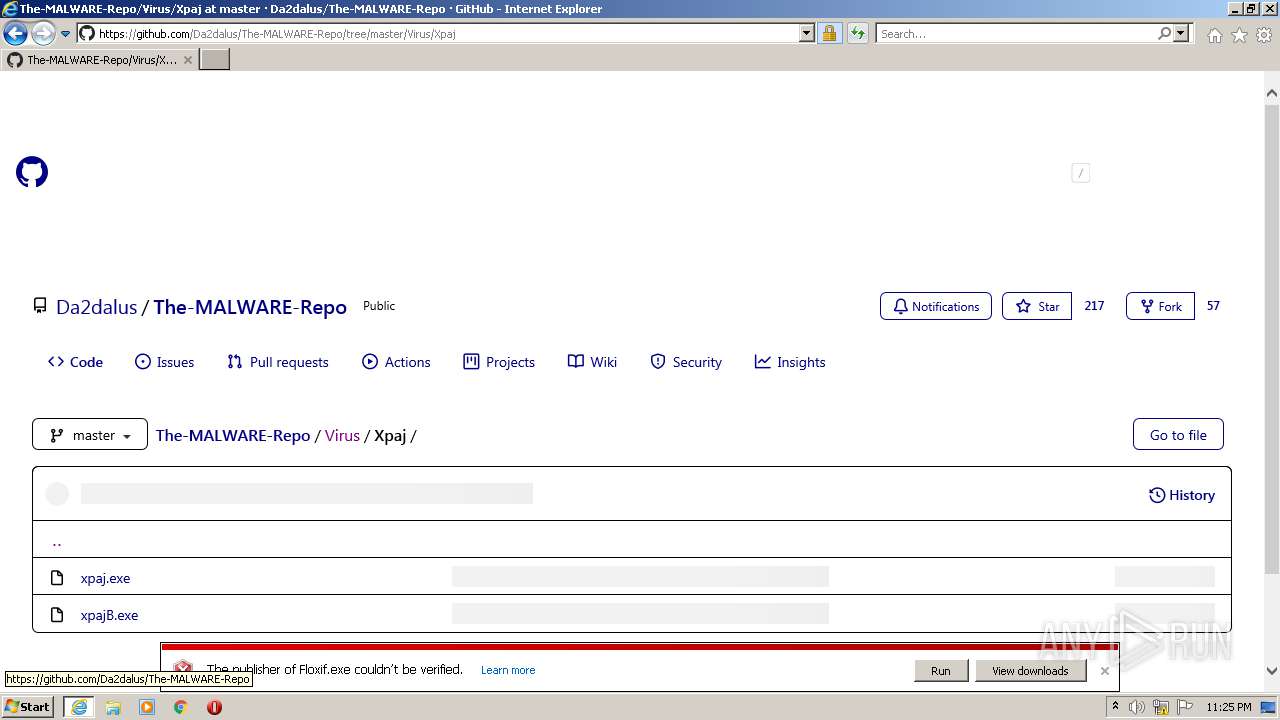Click the Virus breadcrumb link

(x=342, y=435)
